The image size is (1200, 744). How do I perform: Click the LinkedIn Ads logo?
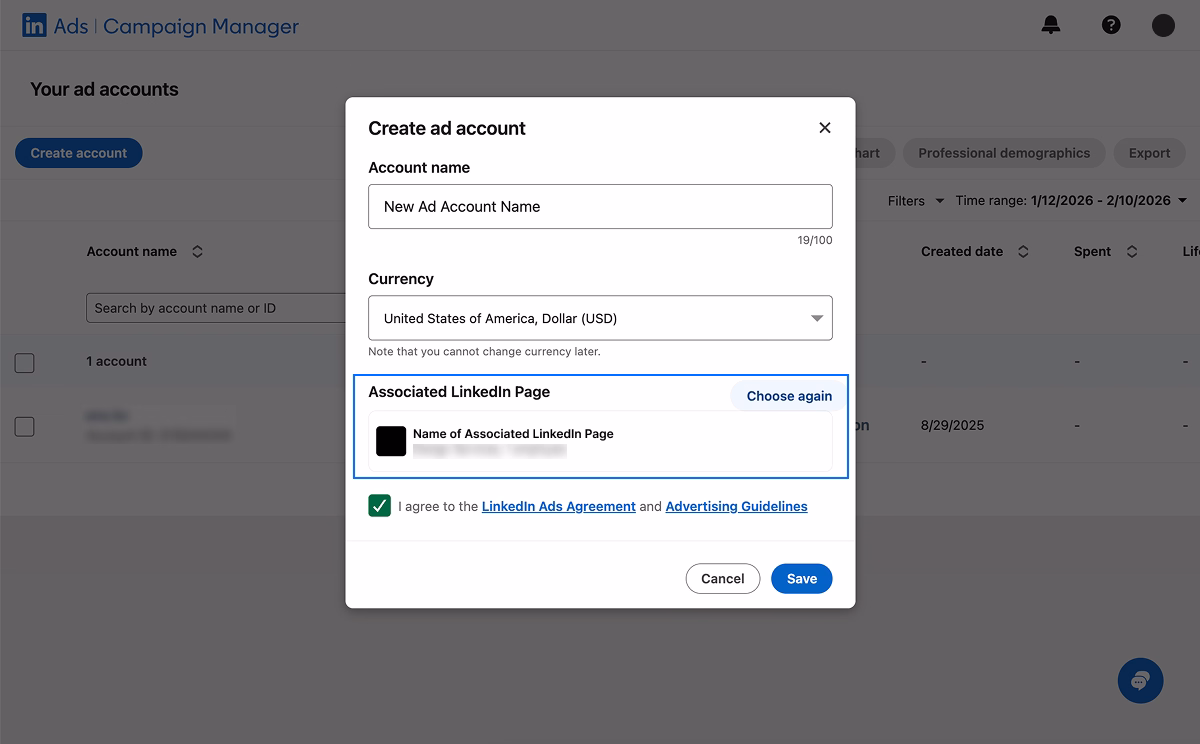34,24
